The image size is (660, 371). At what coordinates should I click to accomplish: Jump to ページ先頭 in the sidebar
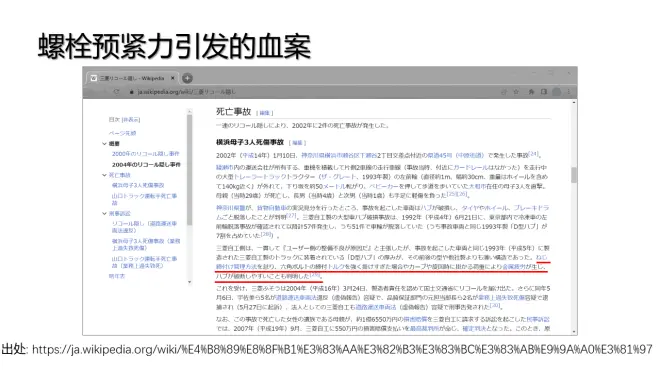pos(122,133)
